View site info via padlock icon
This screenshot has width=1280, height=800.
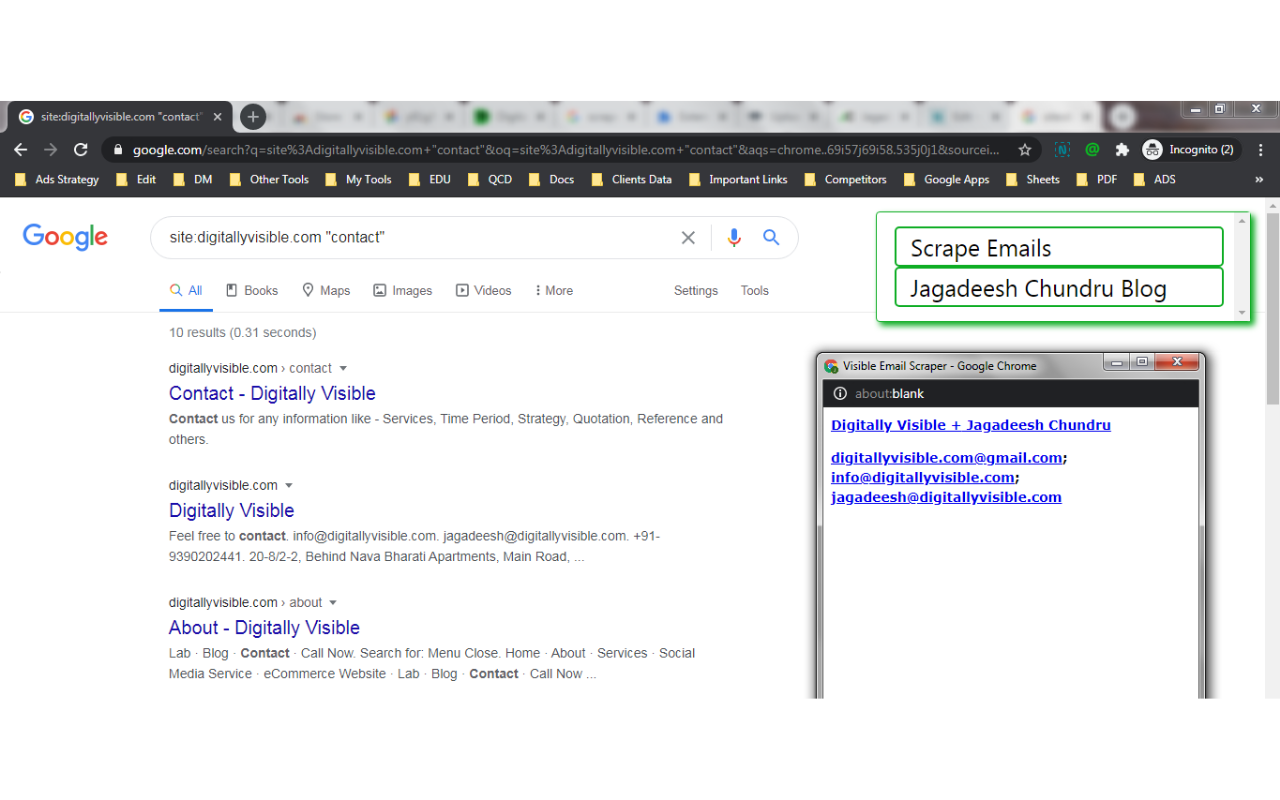tap(118, 150)
